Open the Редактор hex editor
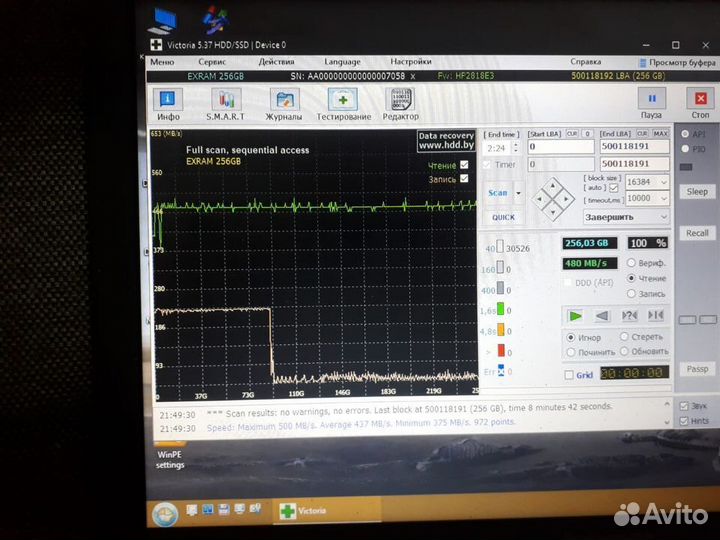720x540 pixels. 401,104
